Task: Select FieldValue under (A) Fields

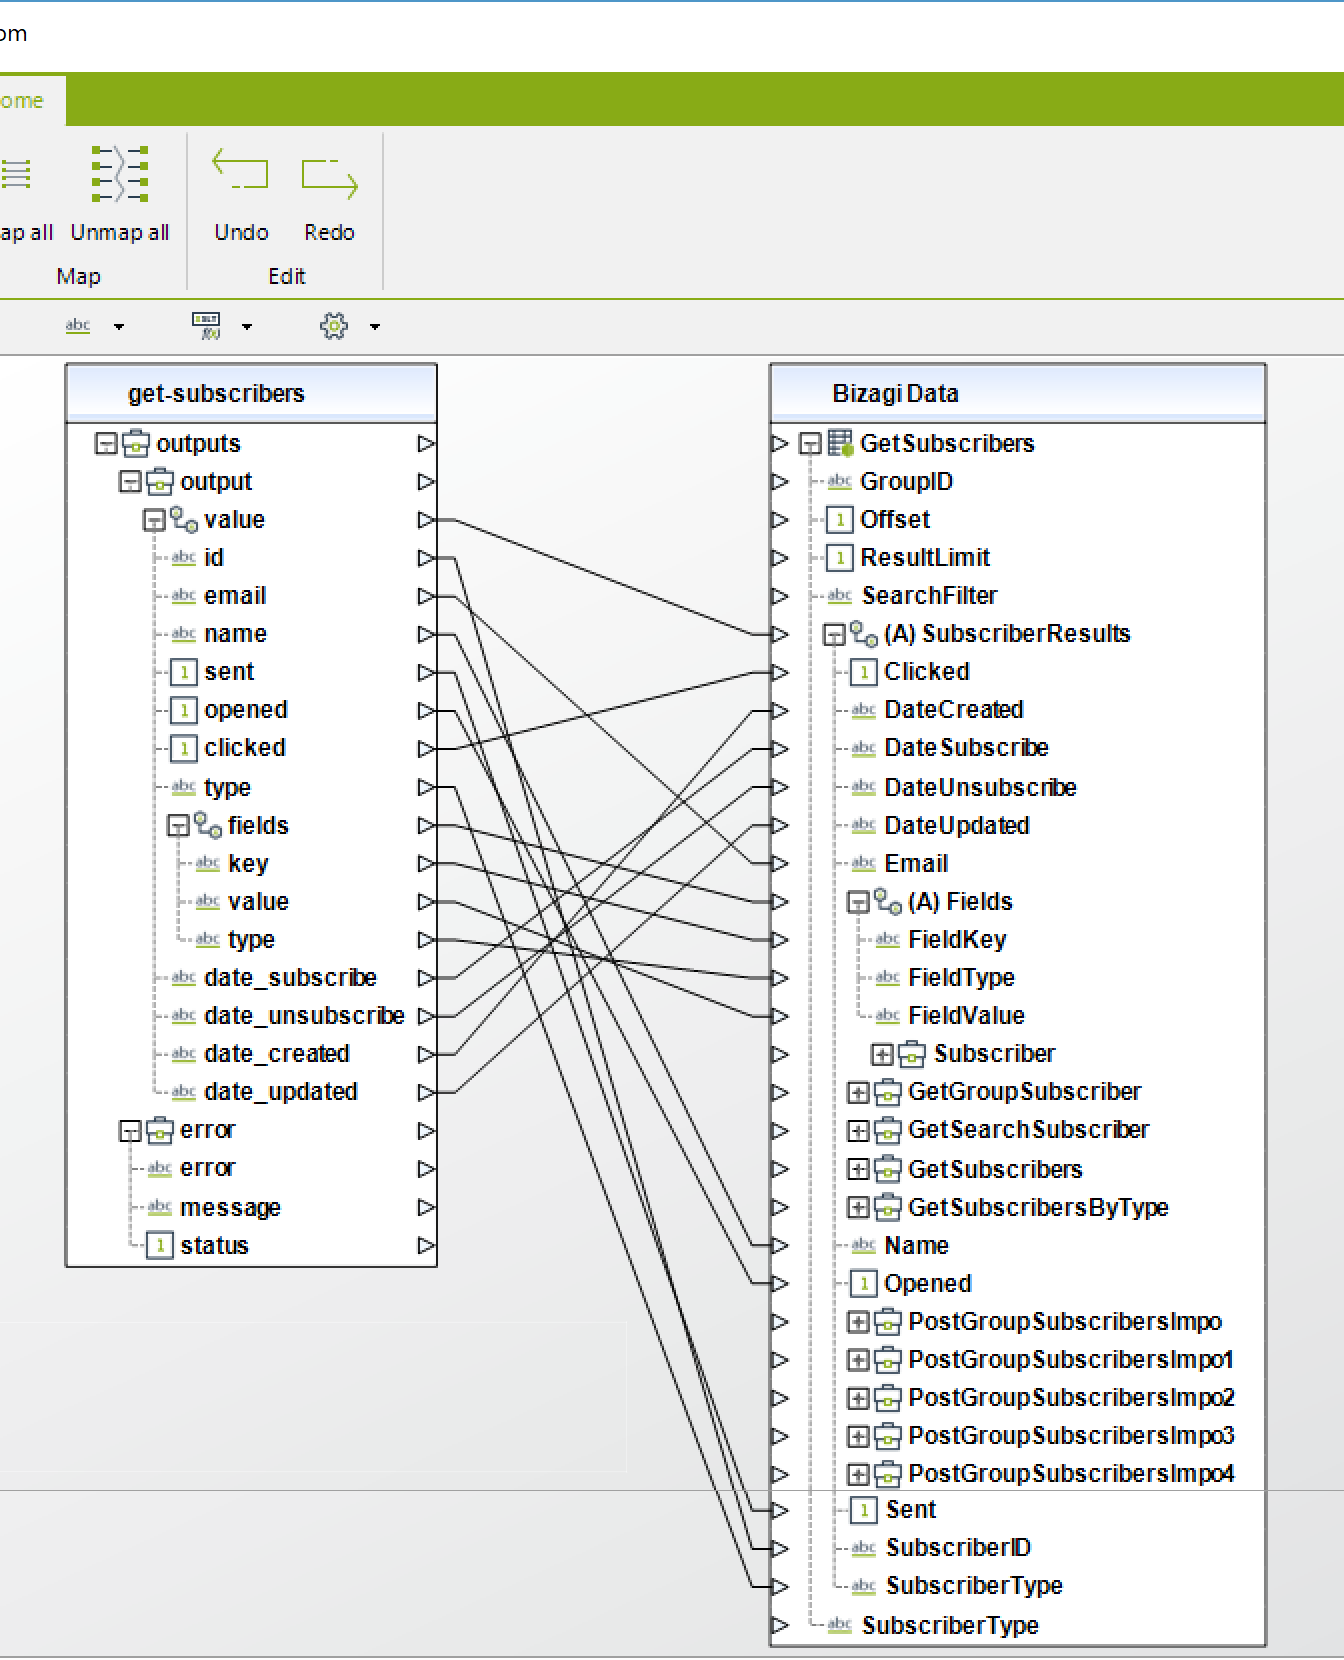Action: click(966, 1016)
